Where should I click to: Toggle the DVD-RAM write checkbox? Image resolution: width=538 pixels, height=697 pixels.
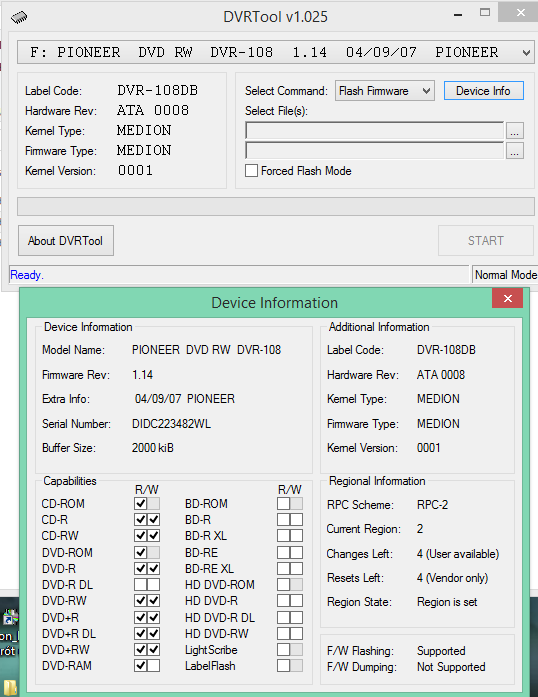[153, 665]
